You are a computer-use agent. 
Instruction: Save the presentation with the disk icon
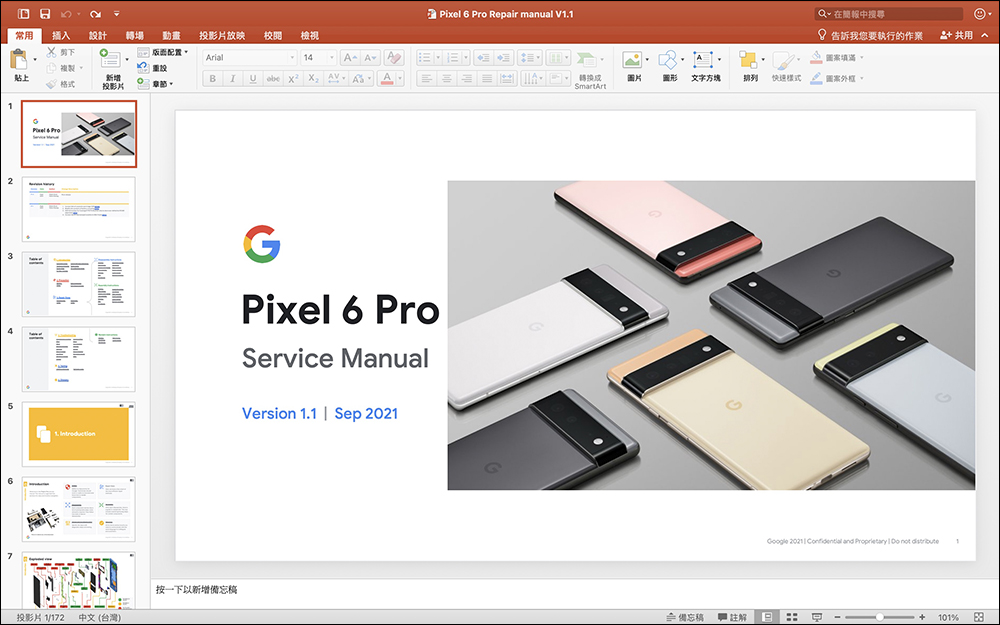click(45, 13)
